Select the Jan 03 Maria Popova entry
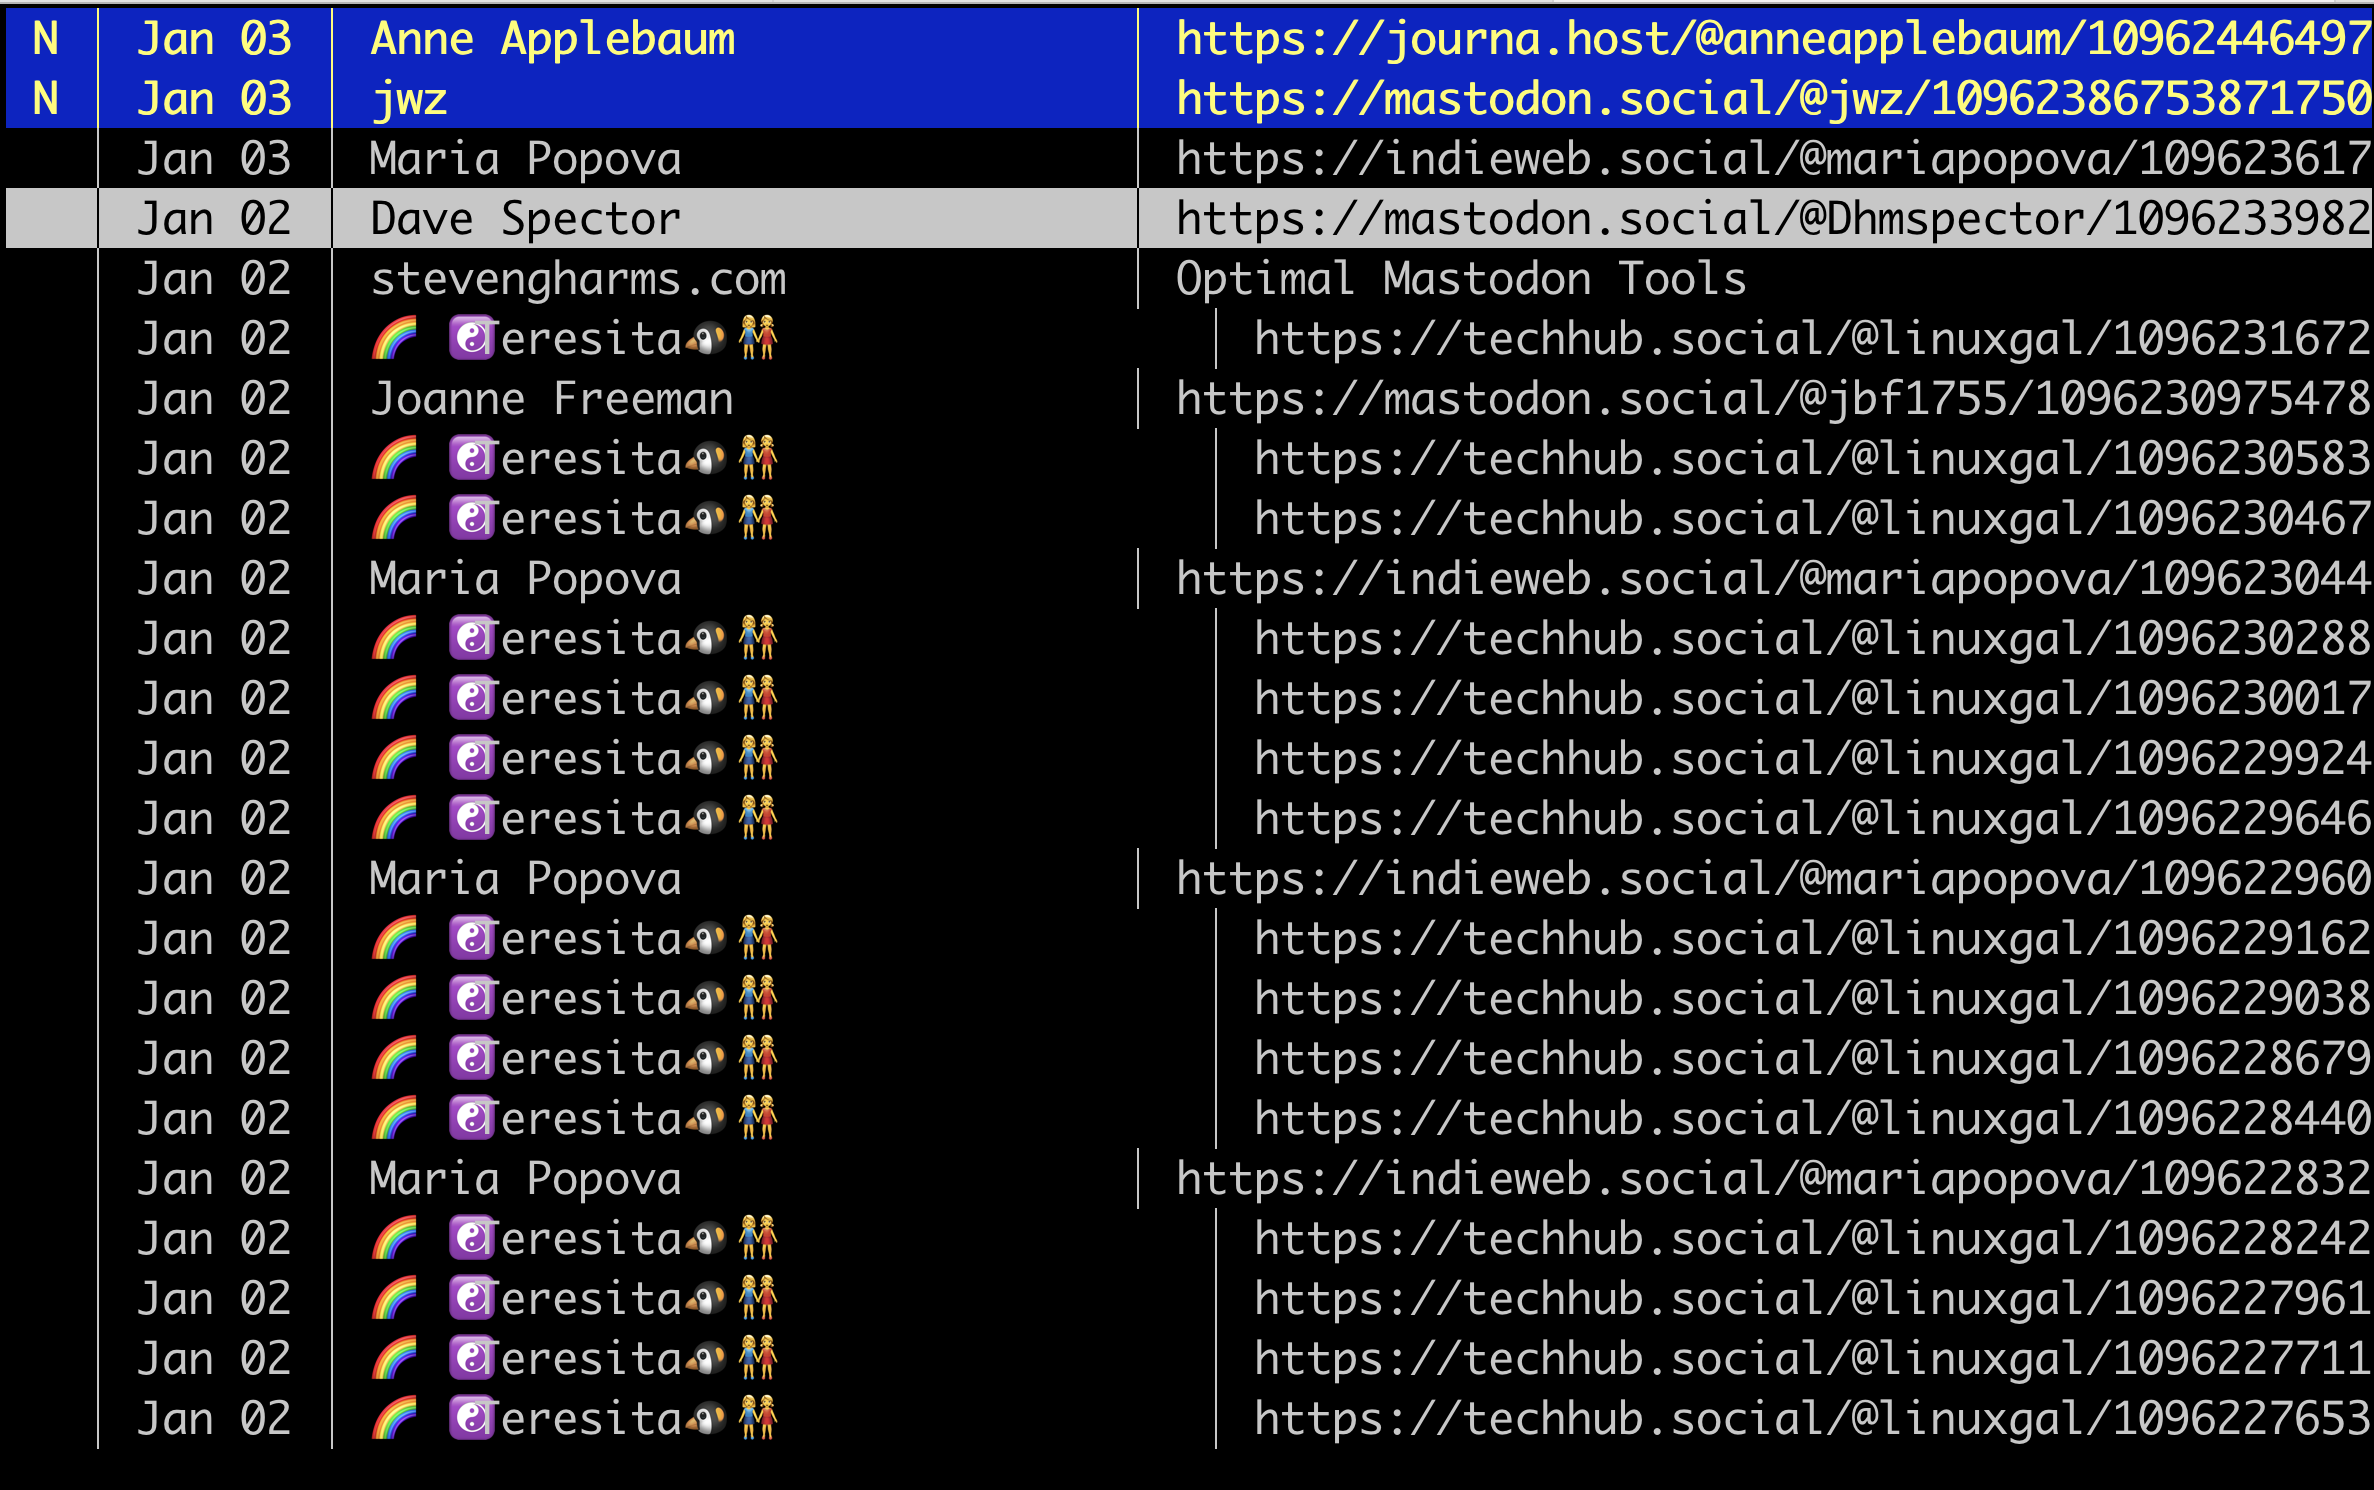The image size is (2374, 1490). click(x=525, y=159)
